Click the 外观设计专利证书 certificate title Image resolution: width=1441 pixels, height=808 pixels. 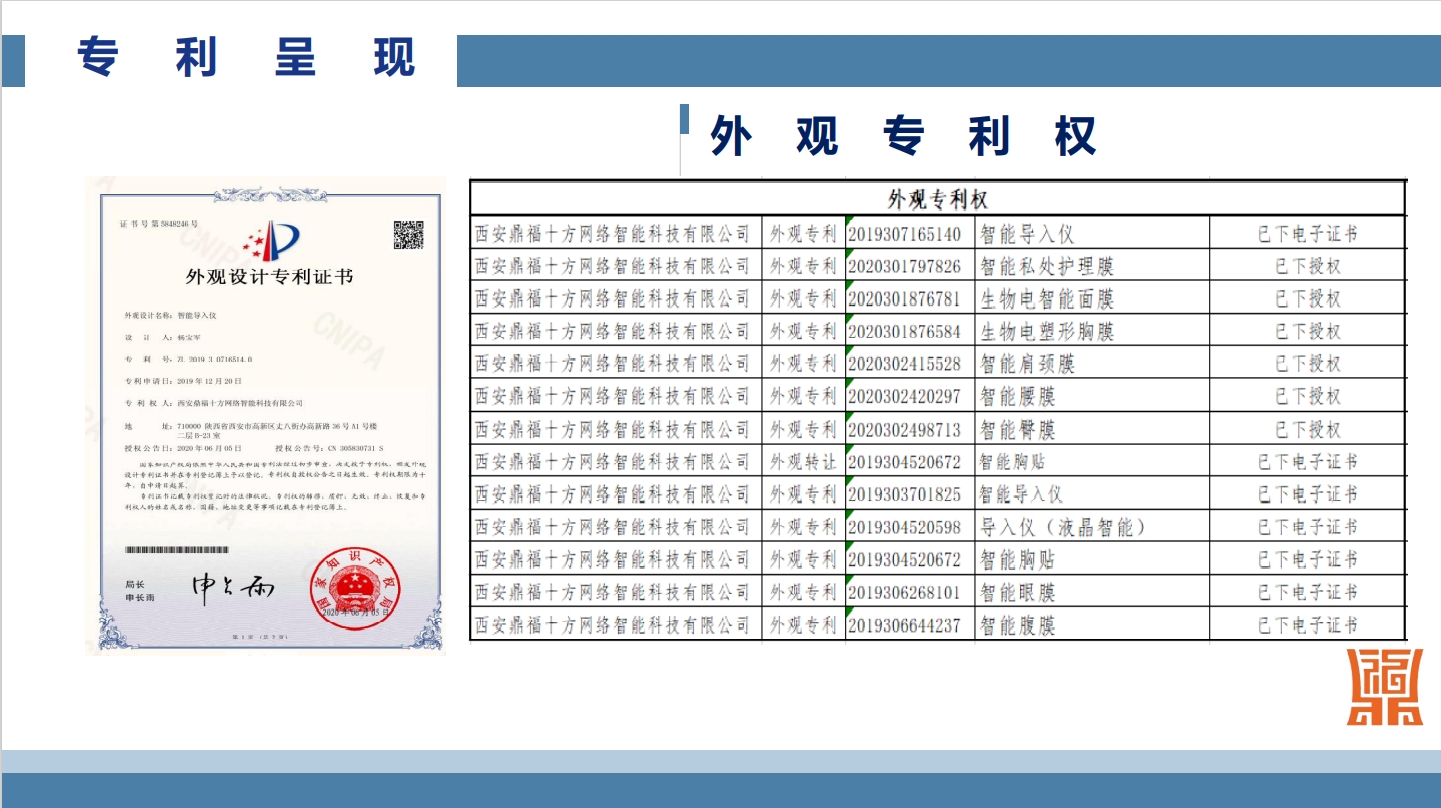[x=269, y=277]
